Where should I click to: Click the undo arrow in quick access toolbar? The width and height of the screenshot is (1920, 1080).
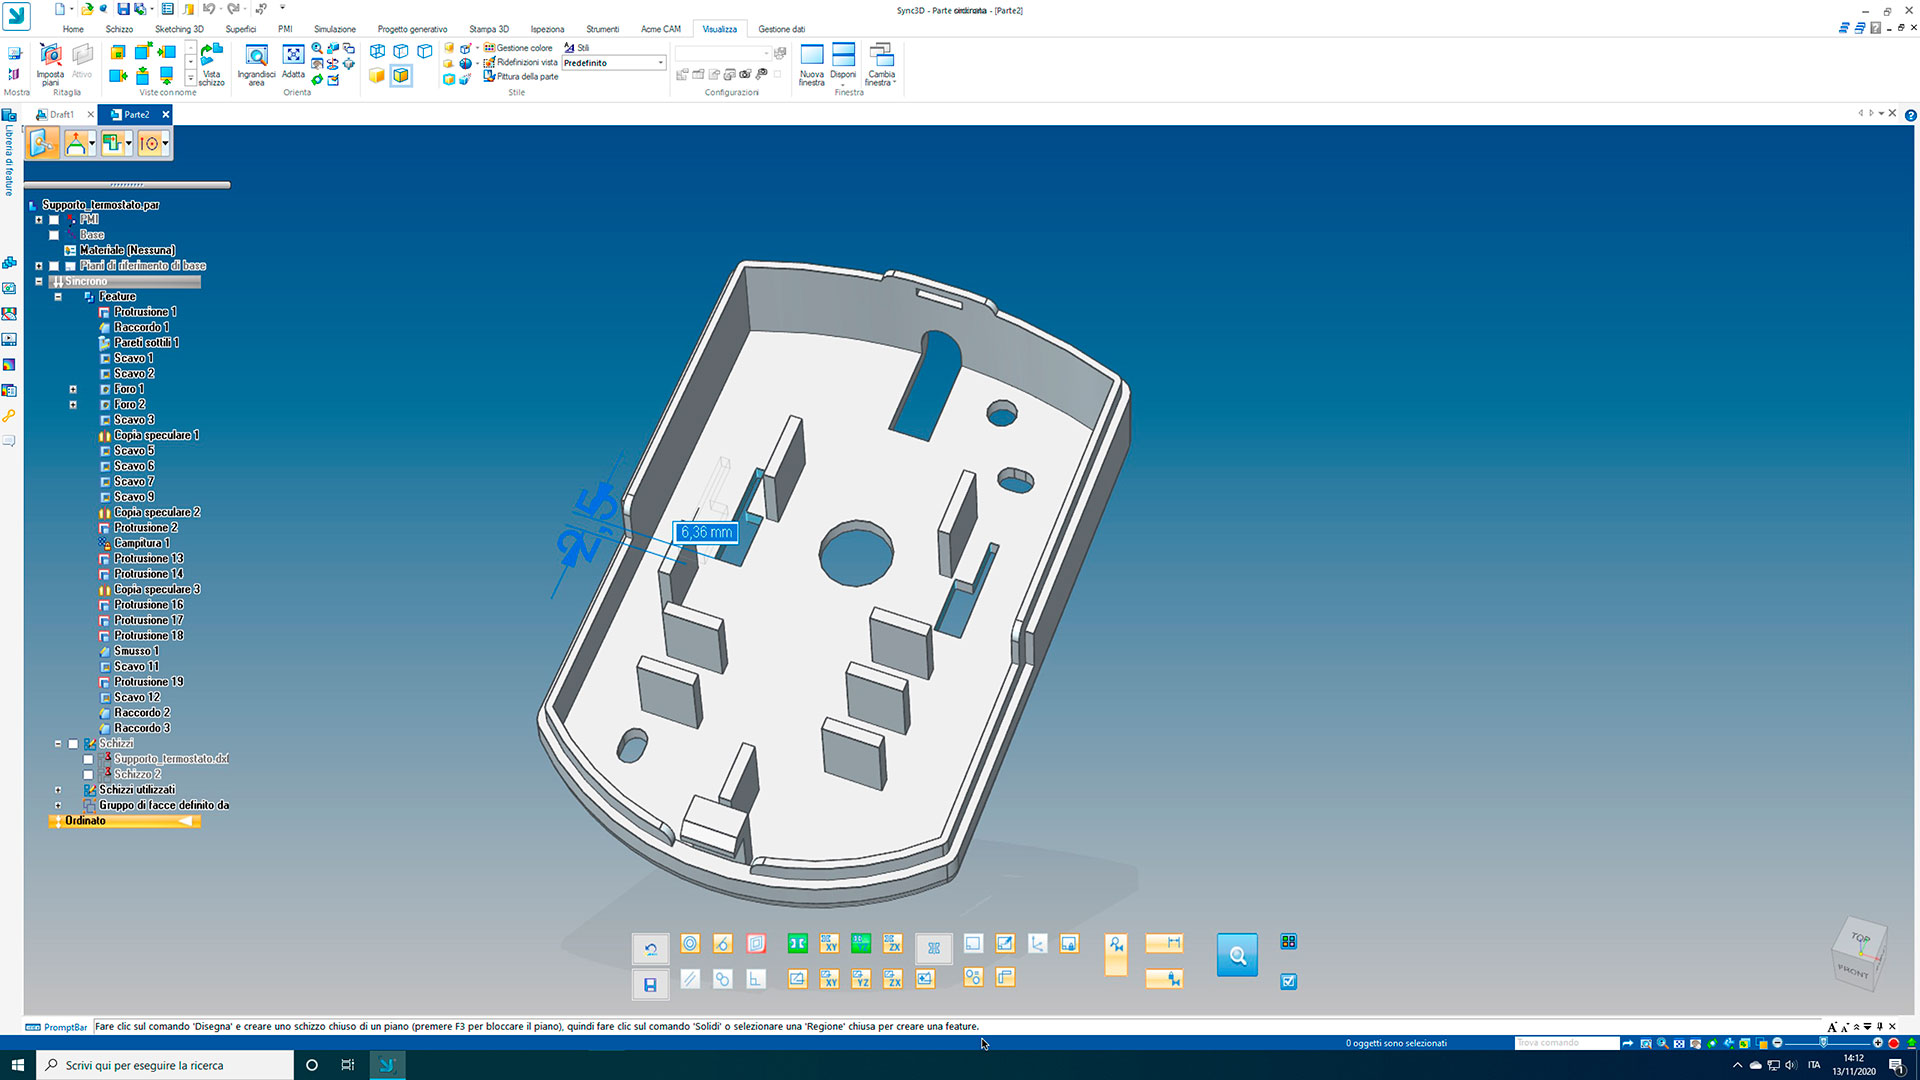point(209,9)
